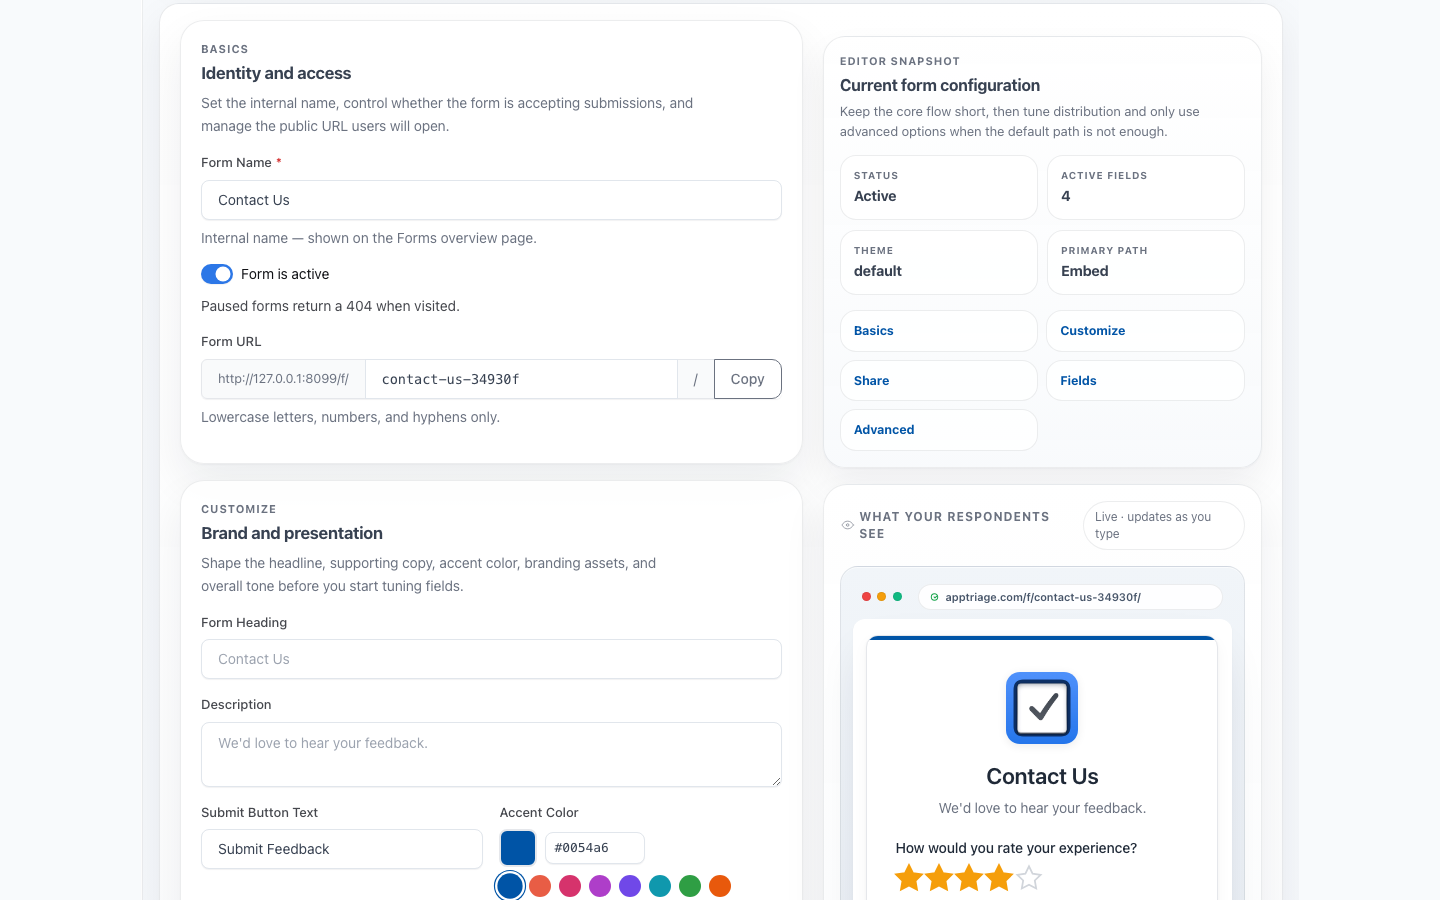Click the secure-site icon in the preview address bar
1440x900 pixels.
coord(935,597)
